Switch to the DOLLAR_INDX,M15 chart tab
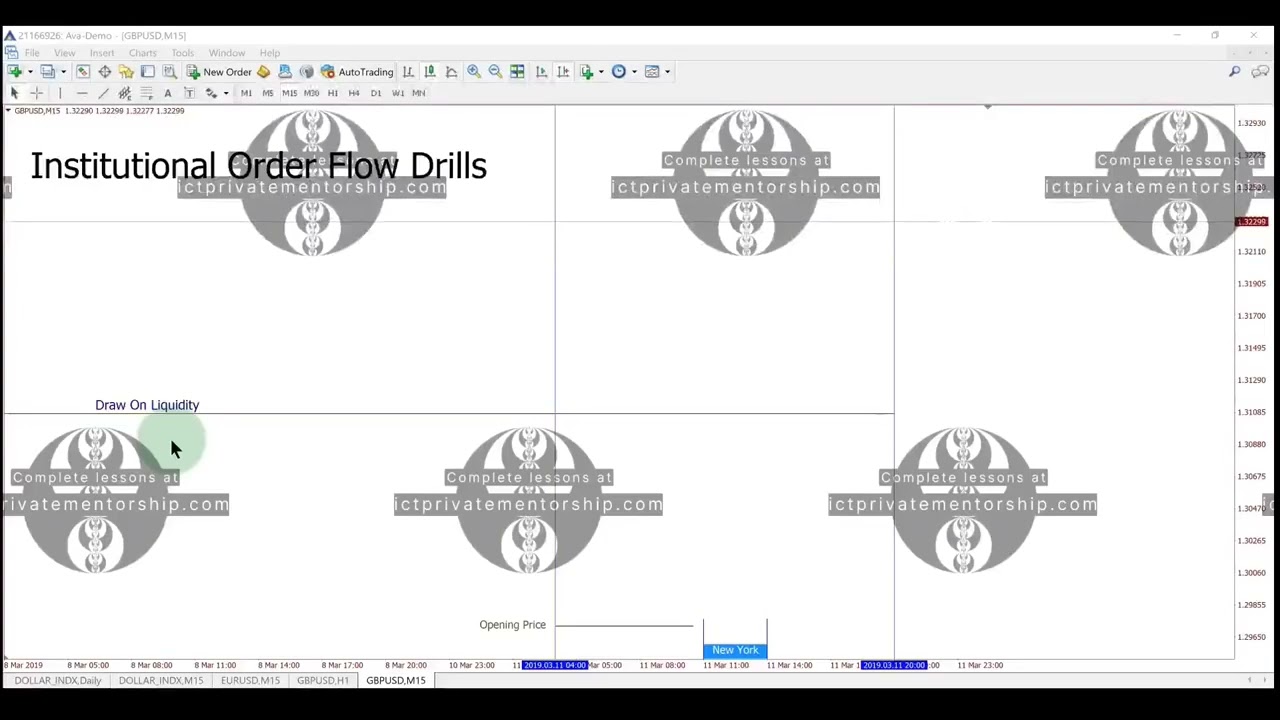 (x=161, y=681)
